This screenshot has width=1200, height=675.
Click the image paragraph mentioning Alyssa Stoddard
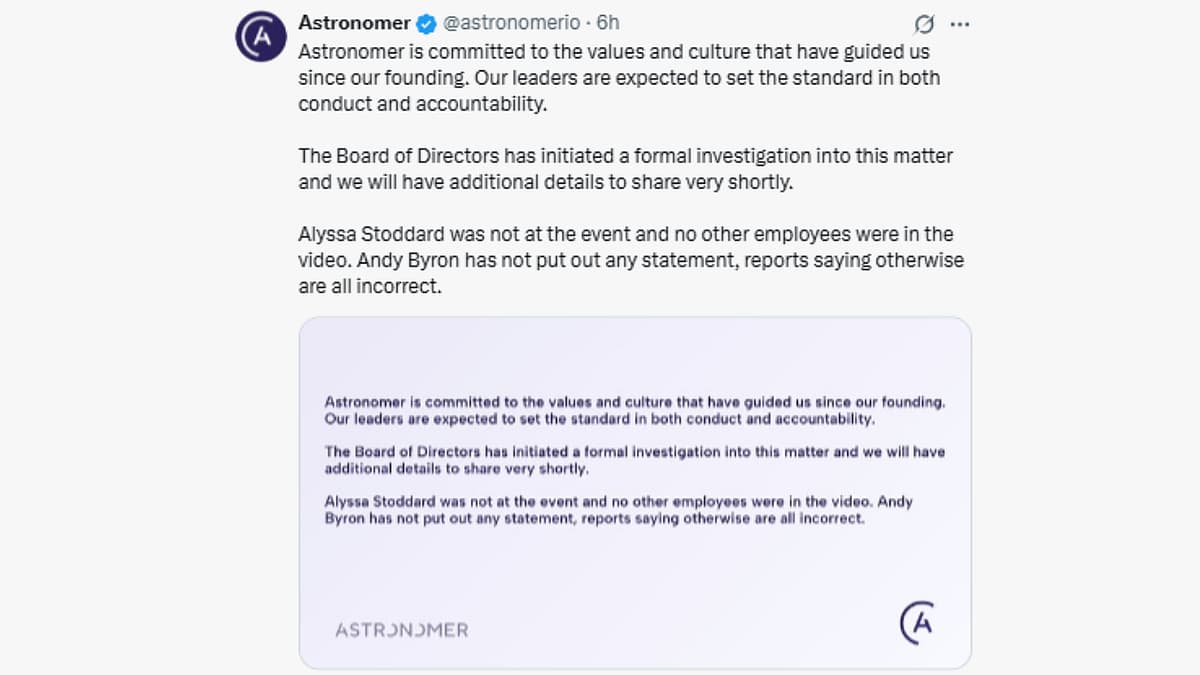click(x=619, y=510)
